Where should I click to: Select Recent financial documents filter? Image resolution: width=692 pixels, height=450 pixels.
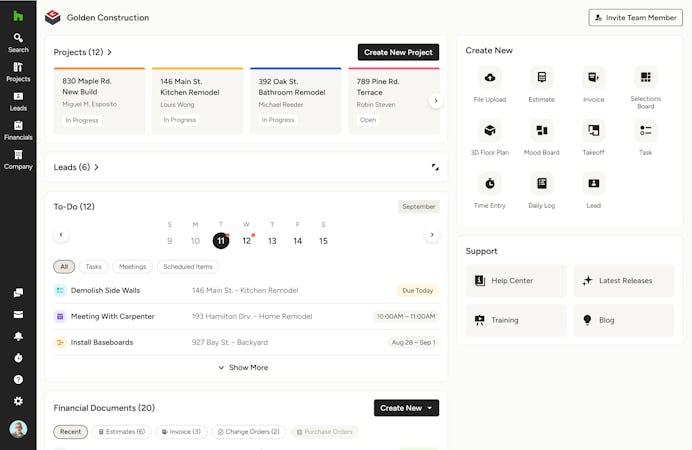coord(71,431)
